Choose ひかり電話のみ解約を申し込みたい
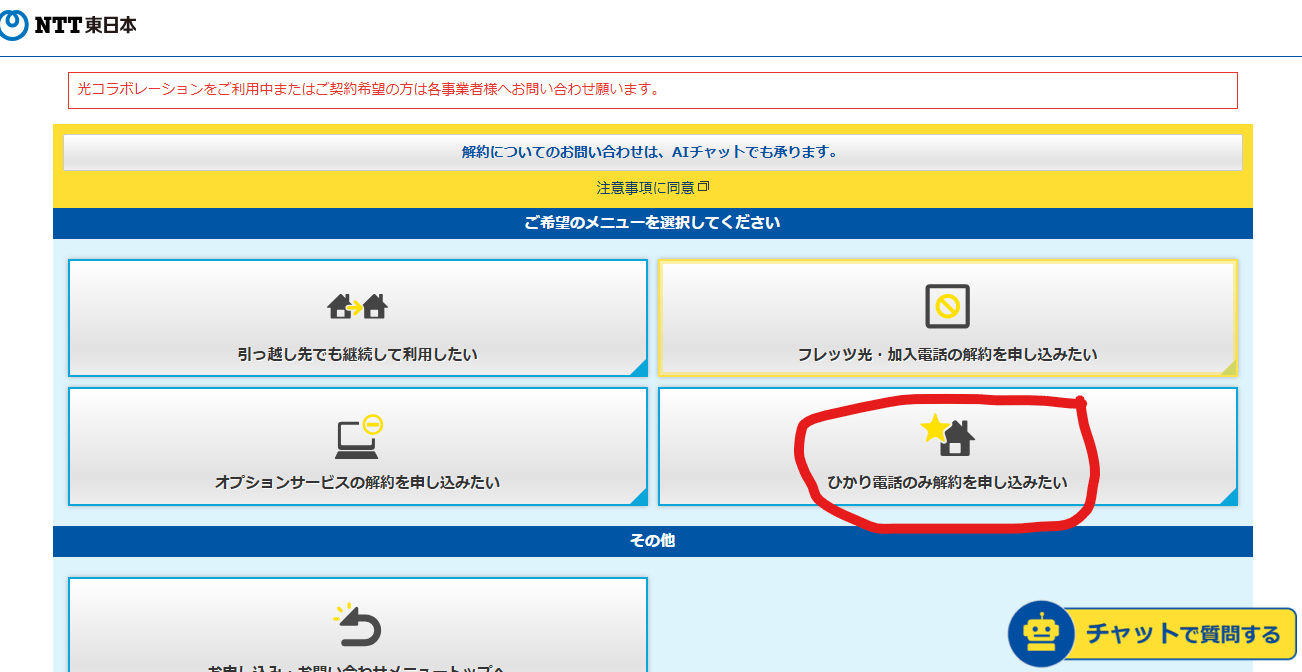This screenshot has height=672, width=1302. pyautogui.click(x=948, y=446)
